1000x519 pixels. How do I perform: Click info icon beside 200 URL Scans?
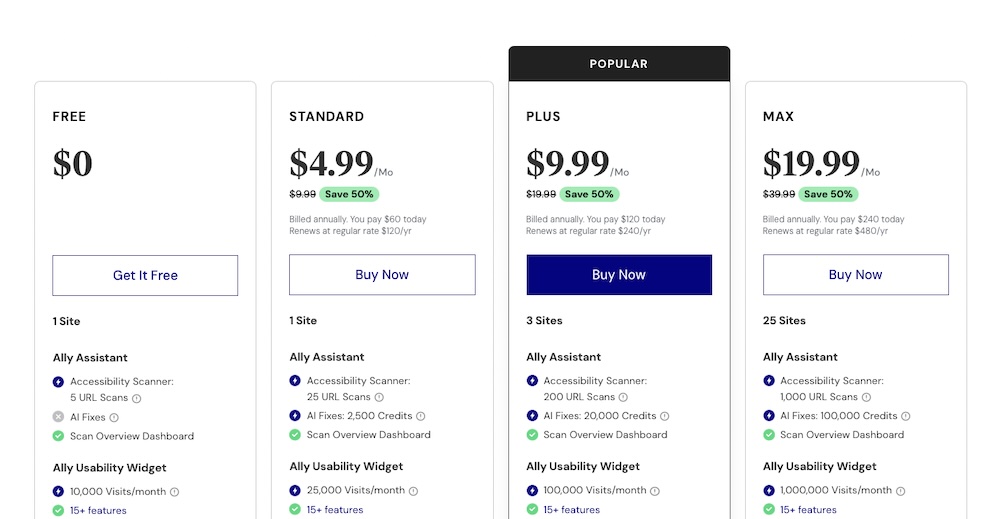[x=621, y=397]
